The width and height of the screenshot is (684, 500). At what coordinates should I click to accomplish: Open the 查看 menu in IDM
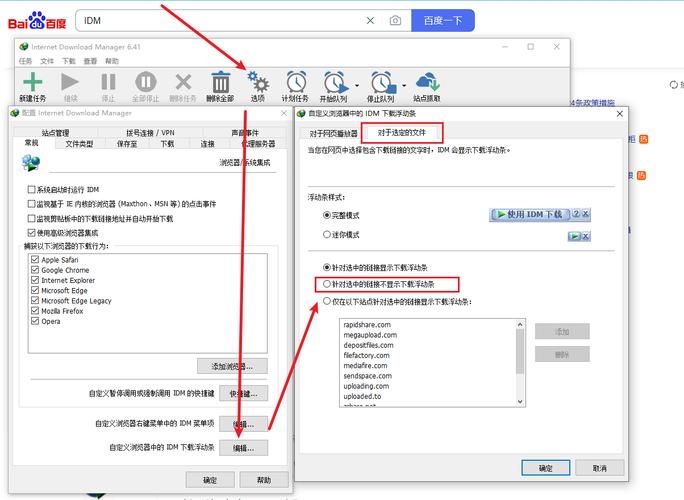(x=90, y=61)
